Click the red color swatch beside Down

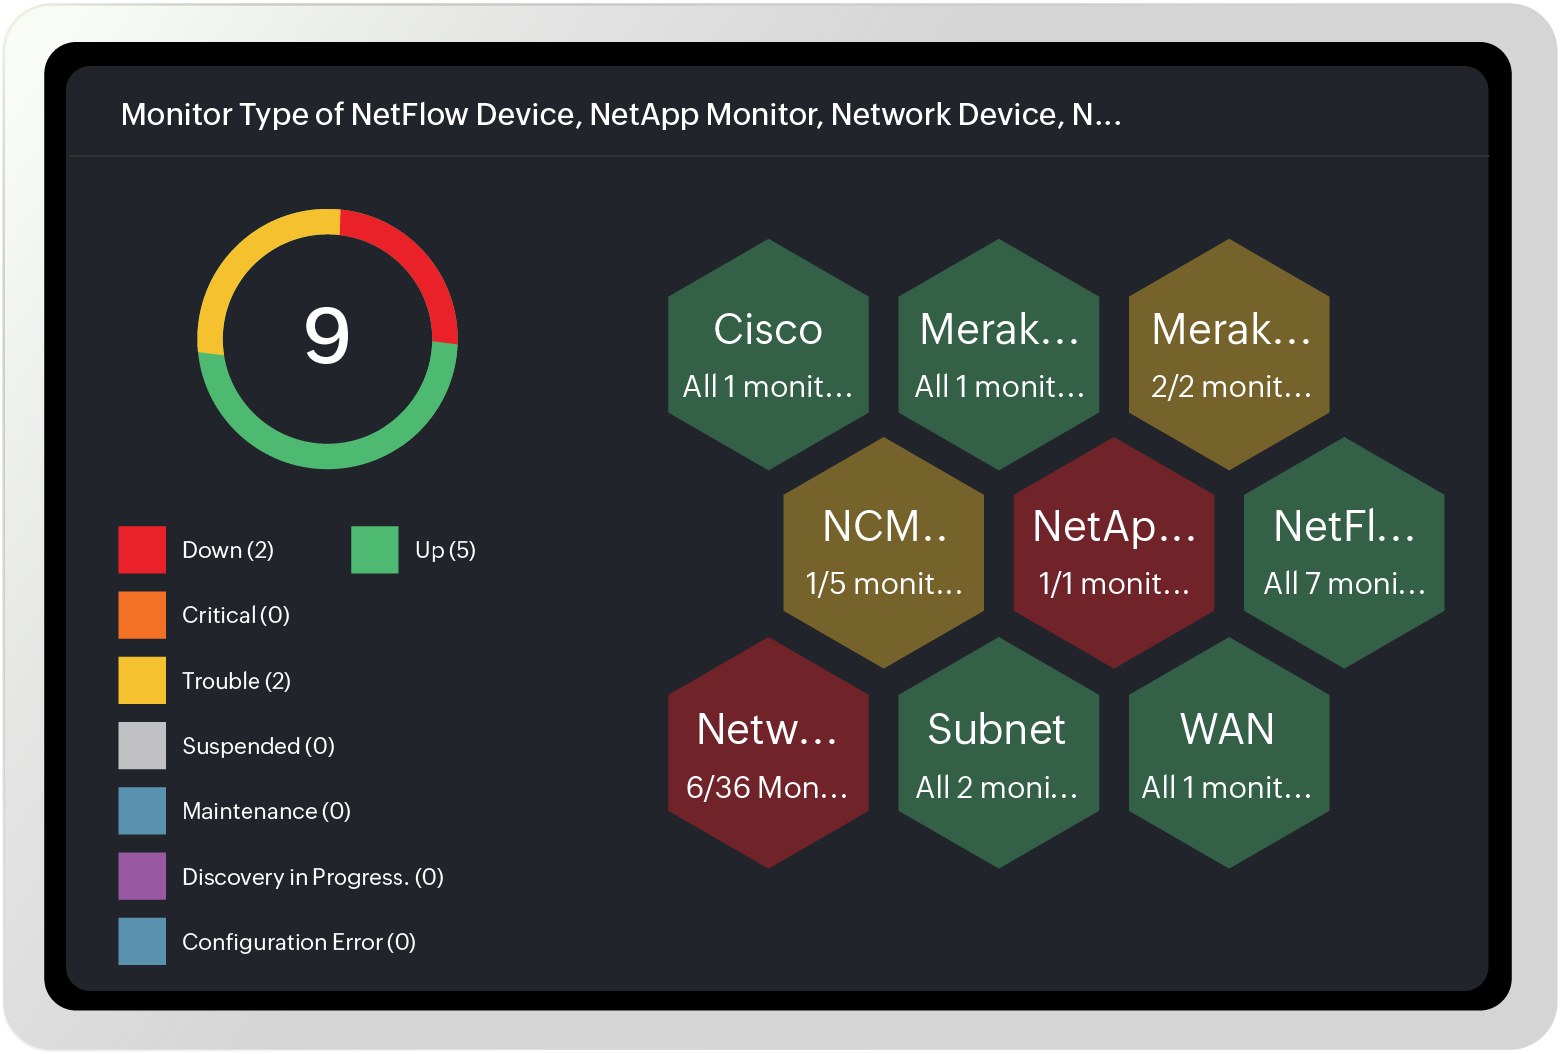click(x=142, y=550)
